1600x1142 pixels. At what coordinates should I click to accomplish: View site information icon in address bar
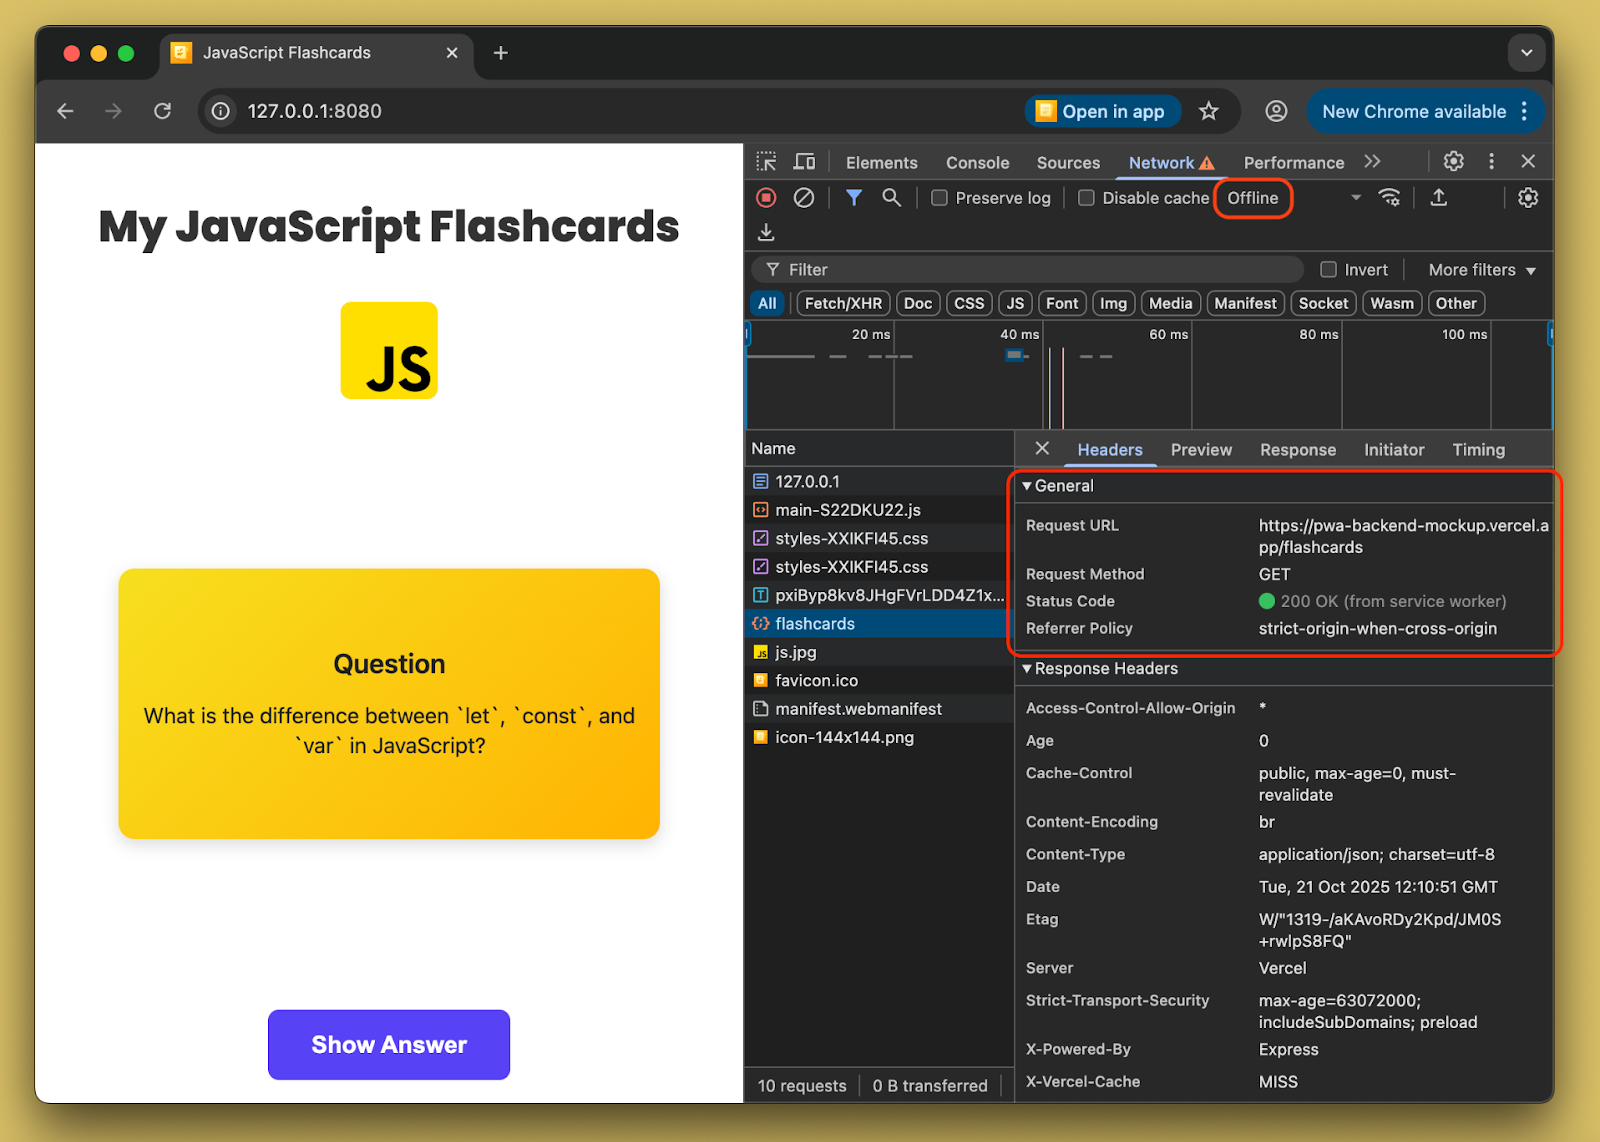click(x=221, y=111)
